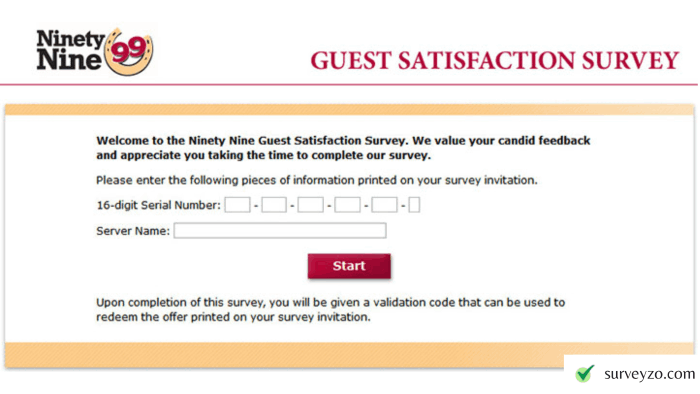Focus the first serial number box
This screenshot has height=394, width=700.
[x=238, y=205]
